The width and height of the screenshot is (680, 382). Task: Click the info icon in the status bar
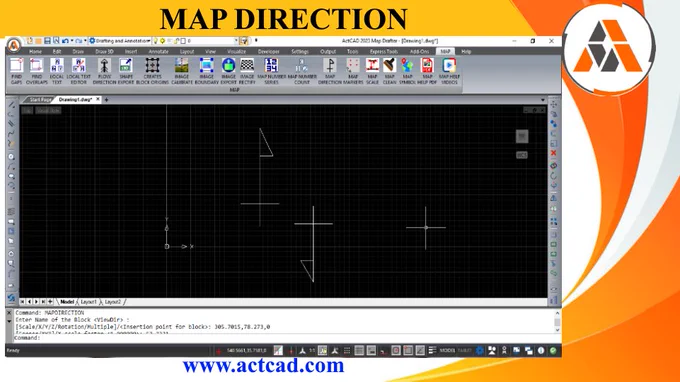click(541, 350)
